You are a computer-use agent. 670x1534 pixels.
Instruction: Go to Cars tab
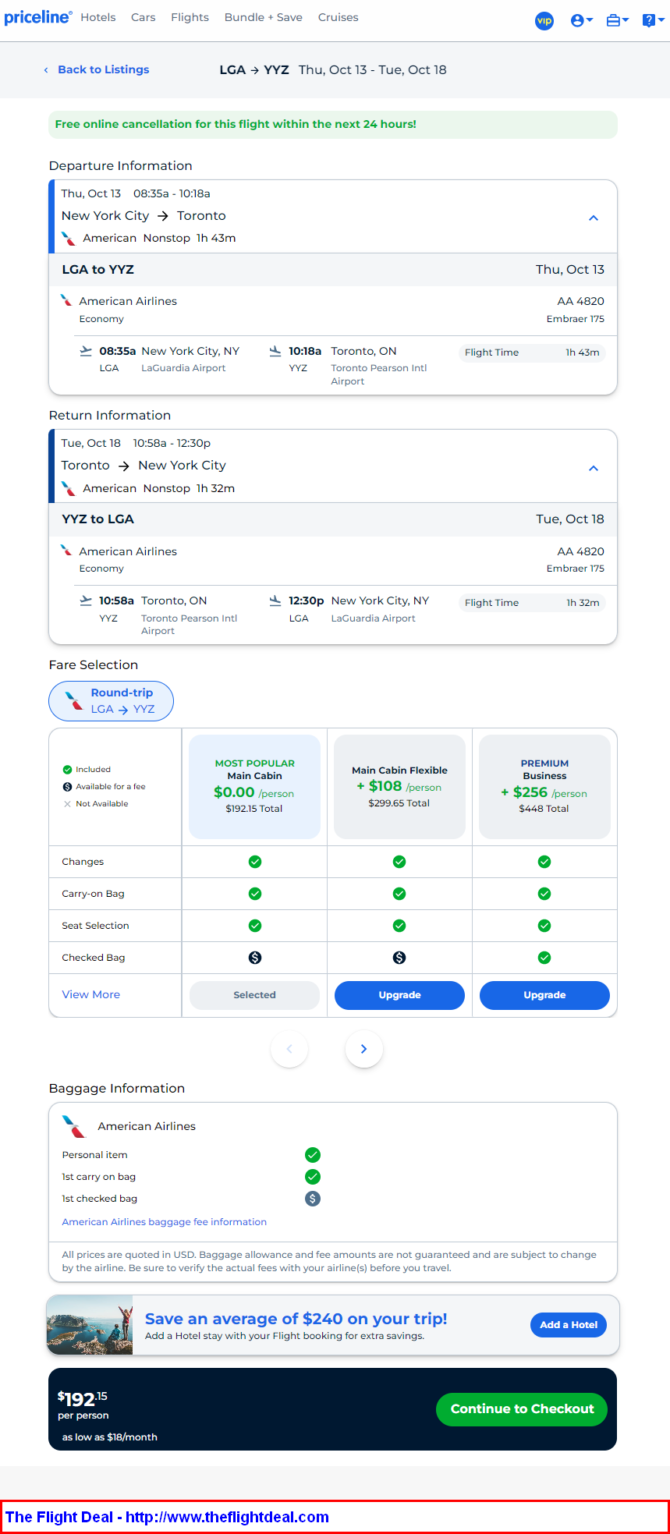click(x=143, y=17)
